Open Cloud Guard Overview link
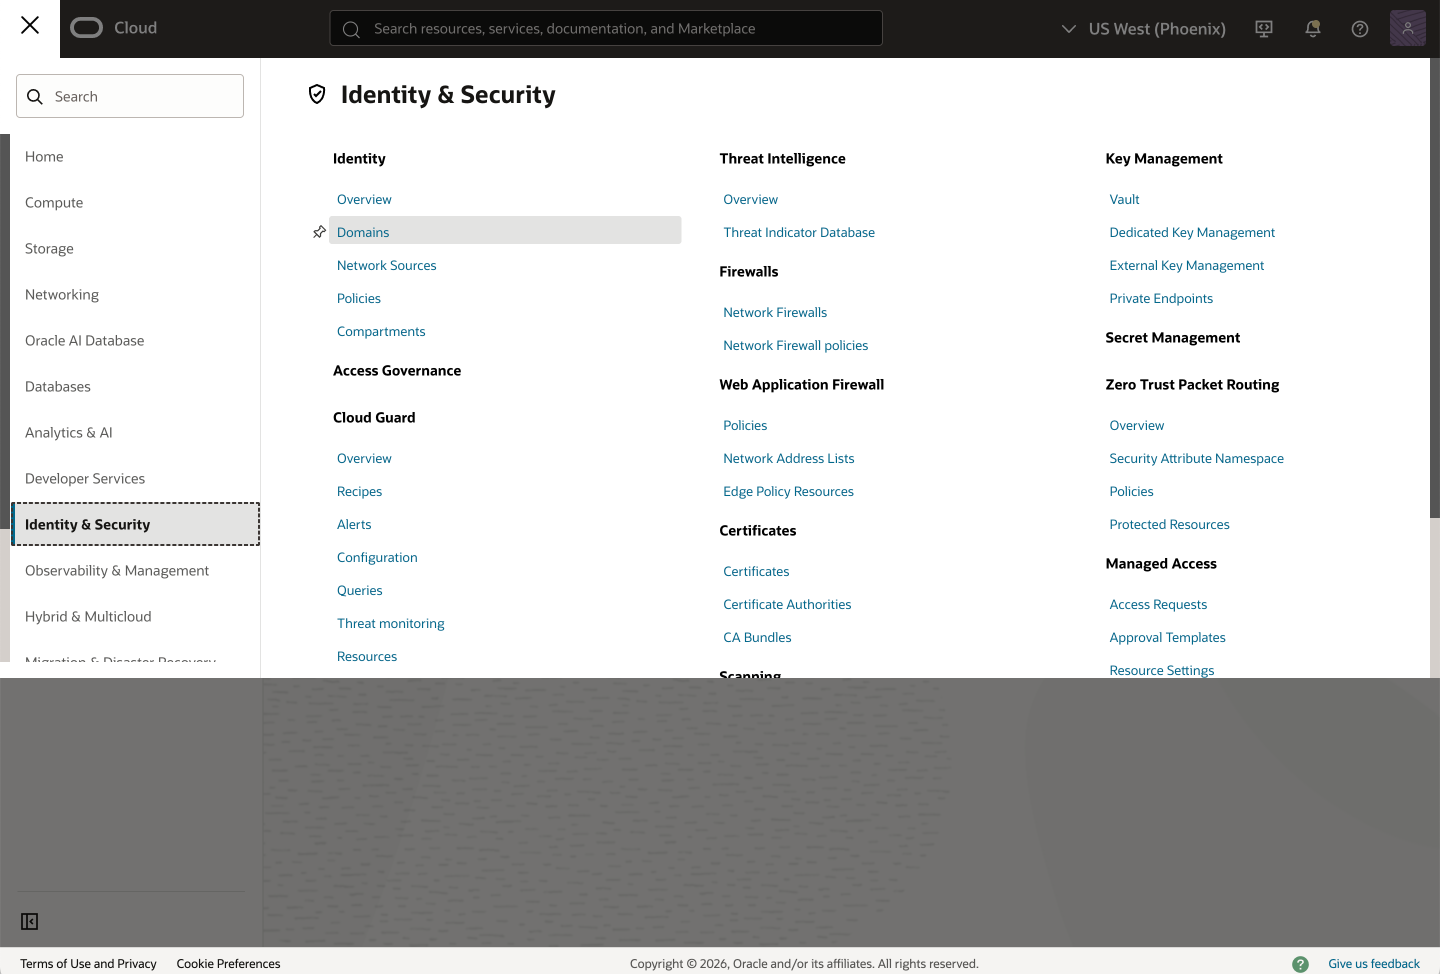Viewport: 1440px width, 974px height. [x=364, y=459]
